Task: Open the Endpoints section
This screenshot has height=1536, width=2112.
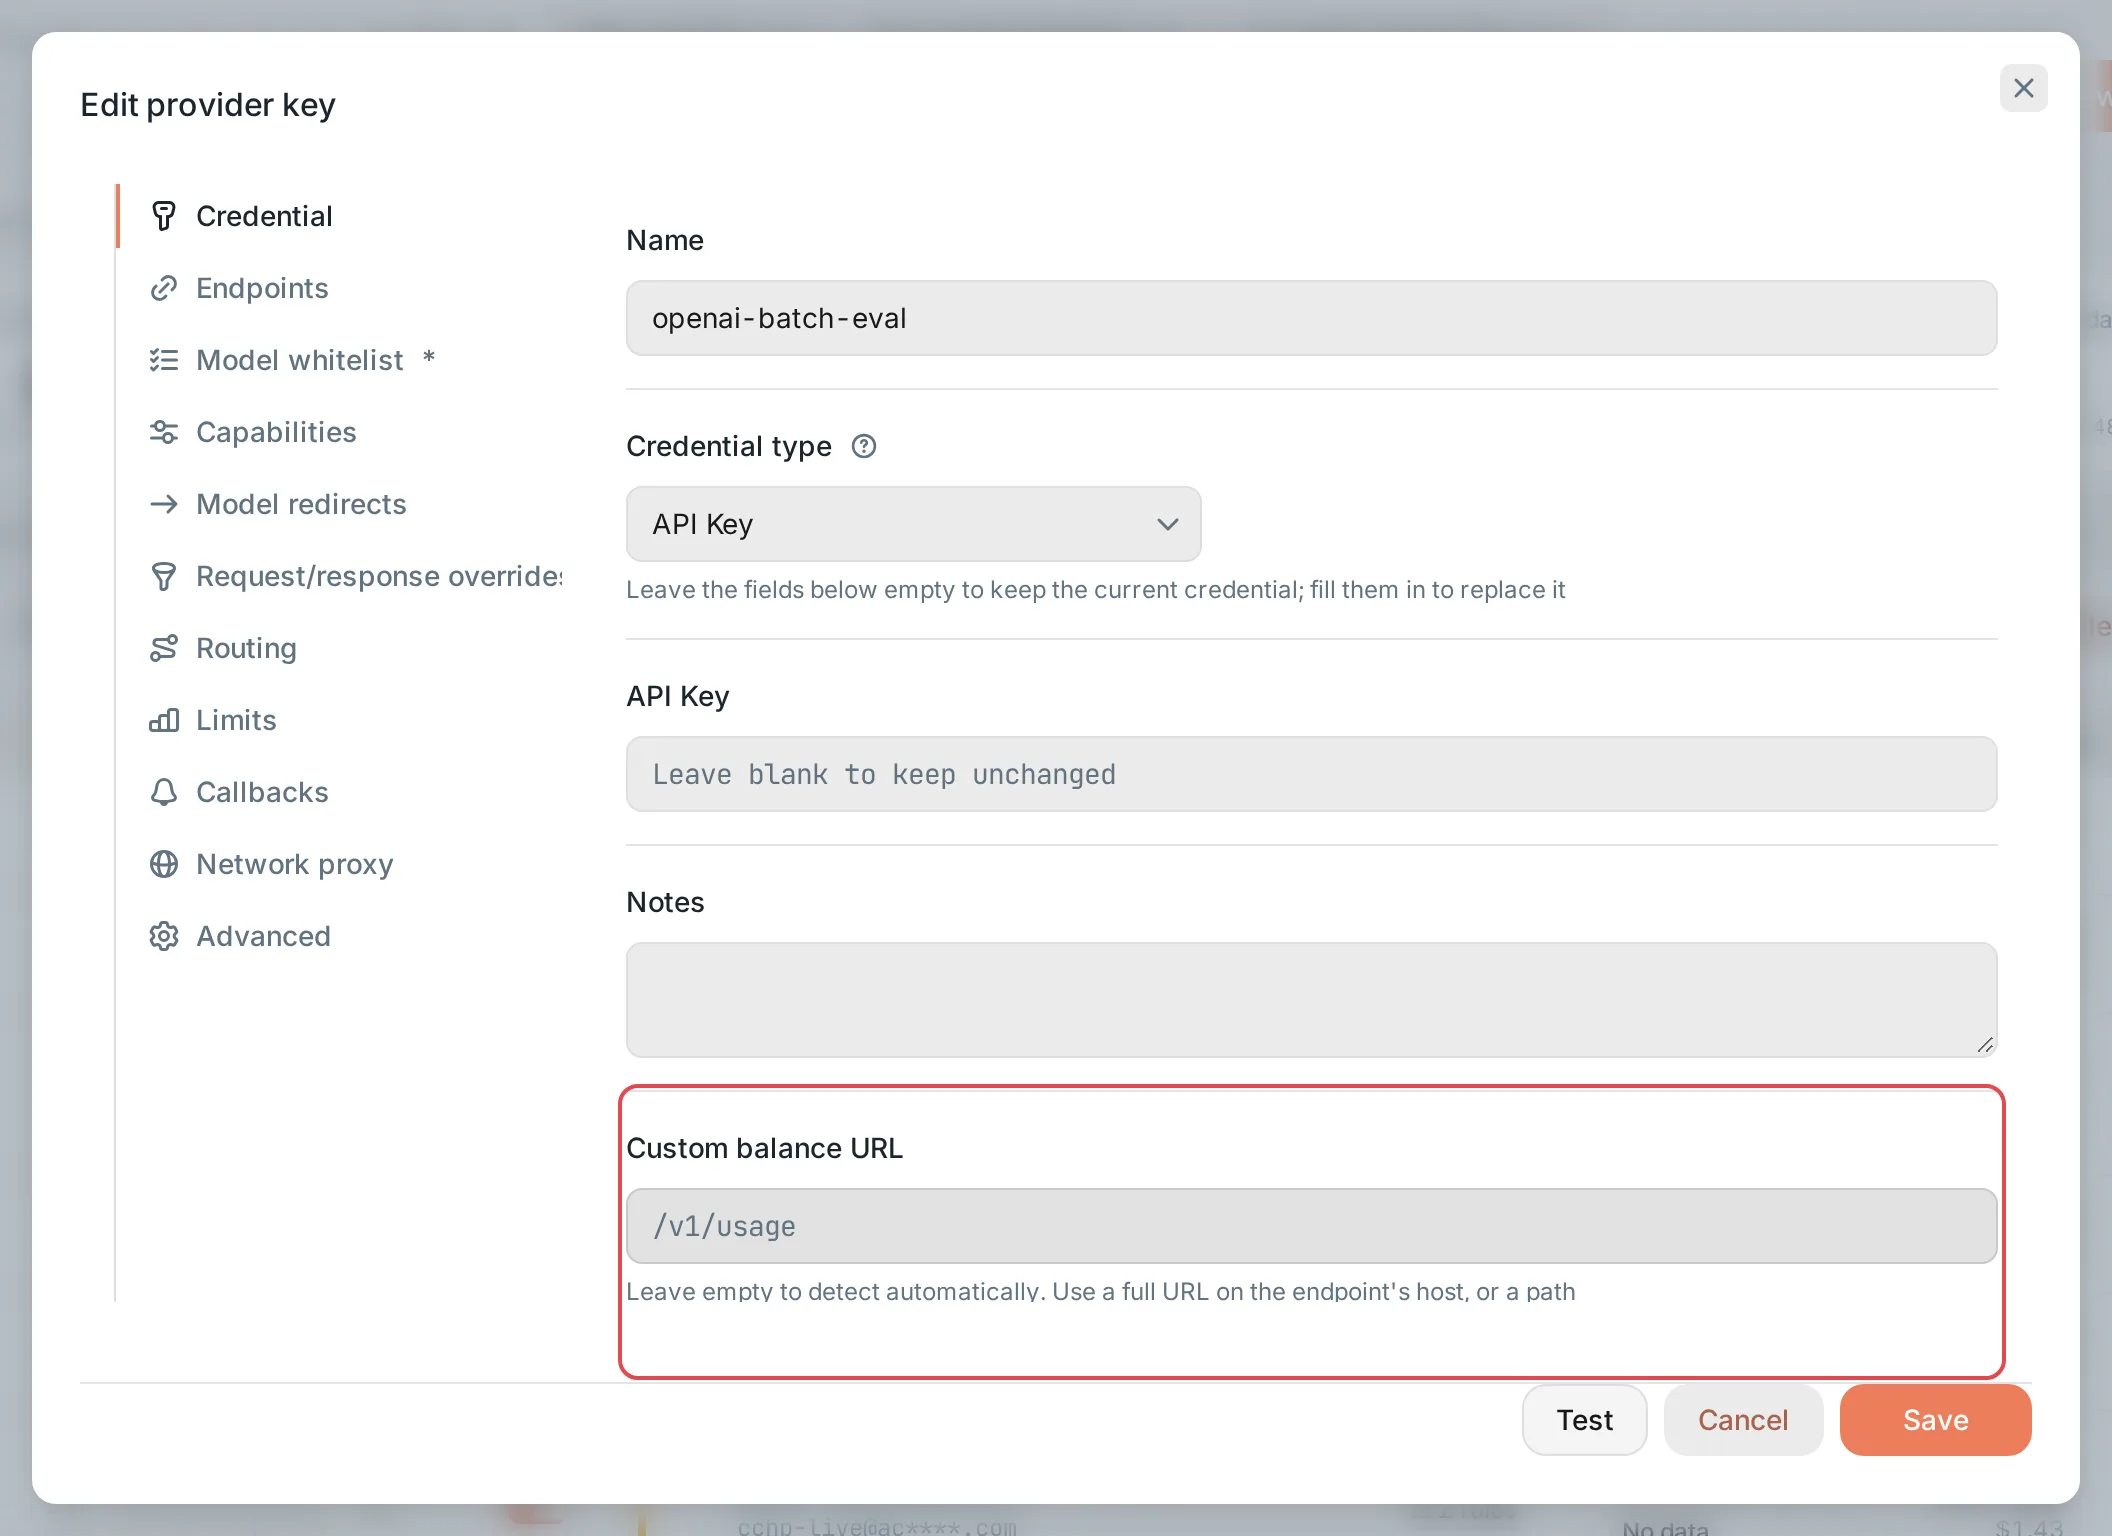Action: (262, 288)
